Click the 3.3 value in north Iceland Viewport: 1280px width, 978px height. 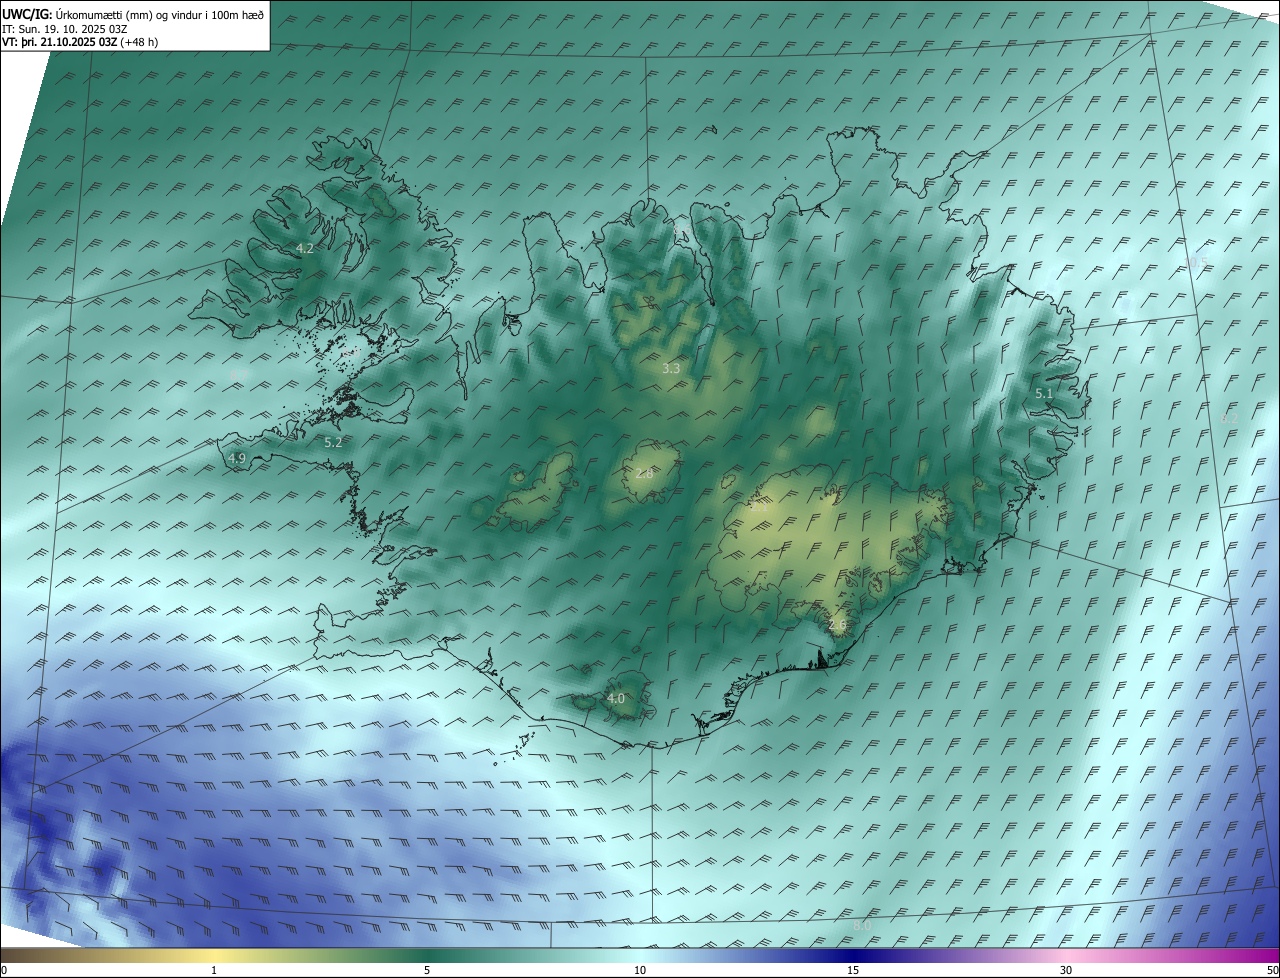coord(671,368)
